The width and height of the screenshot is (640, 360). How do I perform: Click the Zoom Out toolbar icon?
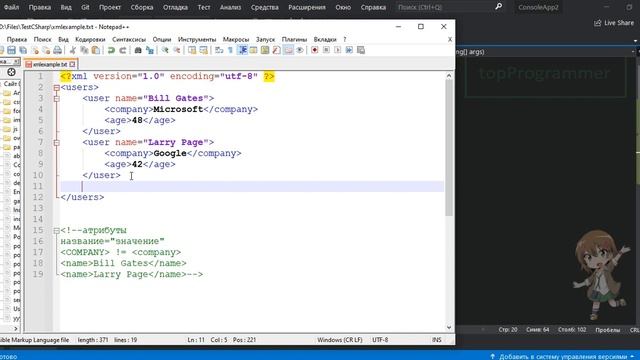click(x=177, y=50)
